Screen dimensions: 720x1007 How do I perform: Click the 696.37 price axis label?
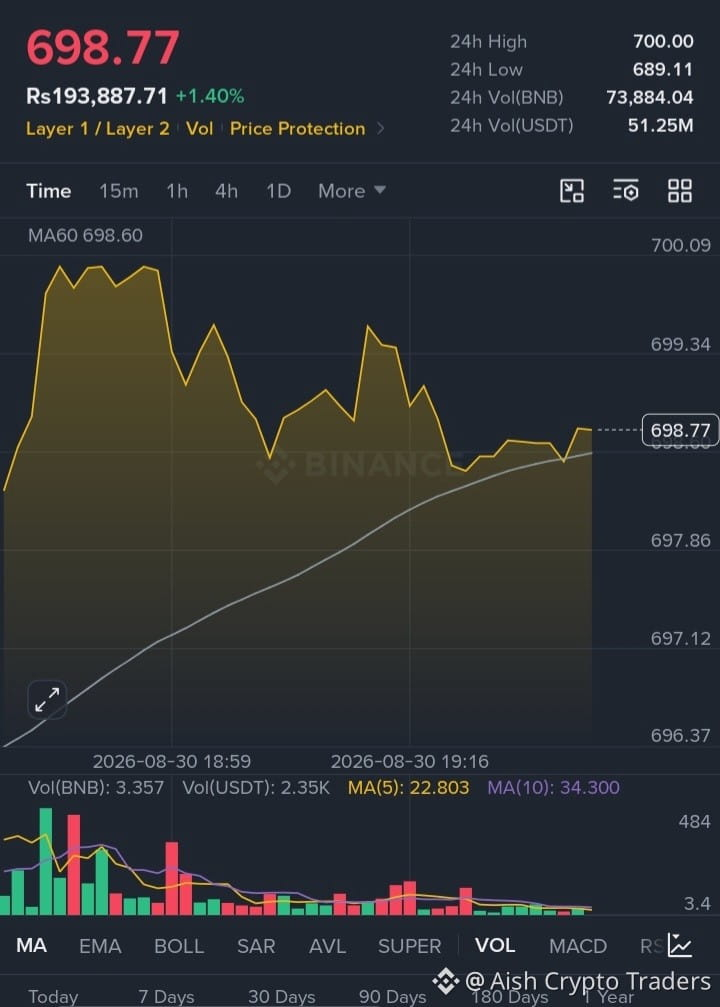pos(681,735)
